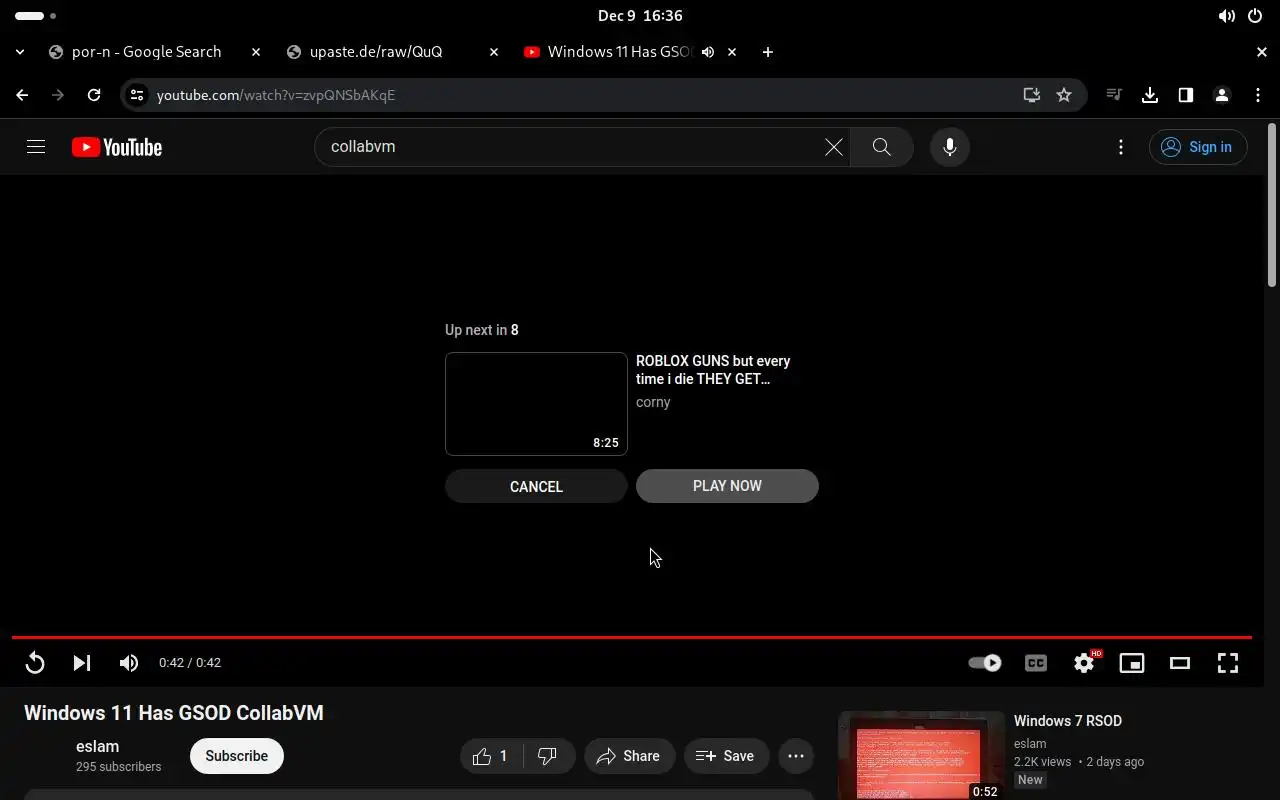
Task: Open the eslam channel name link
Action: [x=97, y=747]
